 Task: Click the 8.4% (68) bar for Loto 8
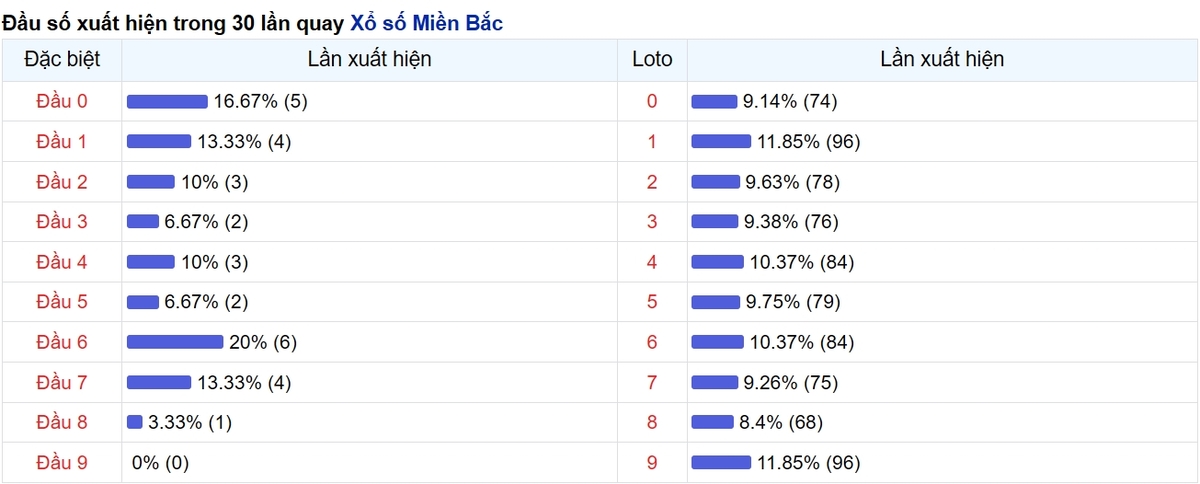tap(713, 423)
